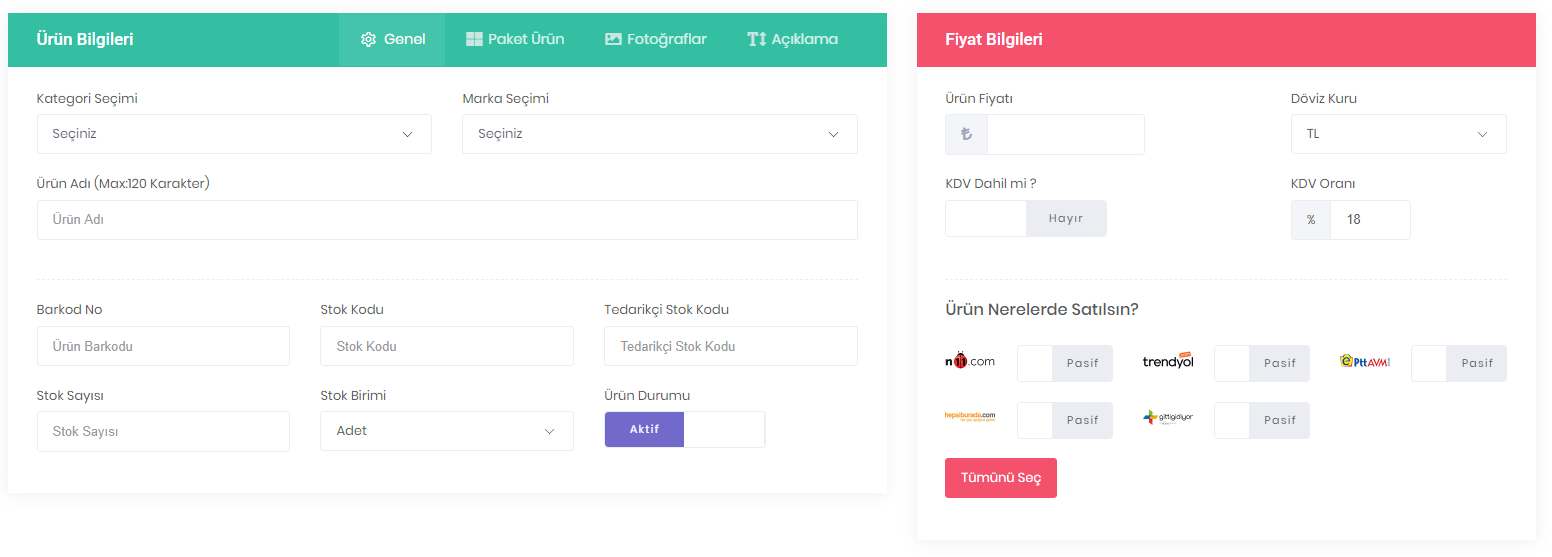Screen dimensions: 1552x557
Task: Enable selling on Trendyol toggle
Action: click(x=1261, y=364)
